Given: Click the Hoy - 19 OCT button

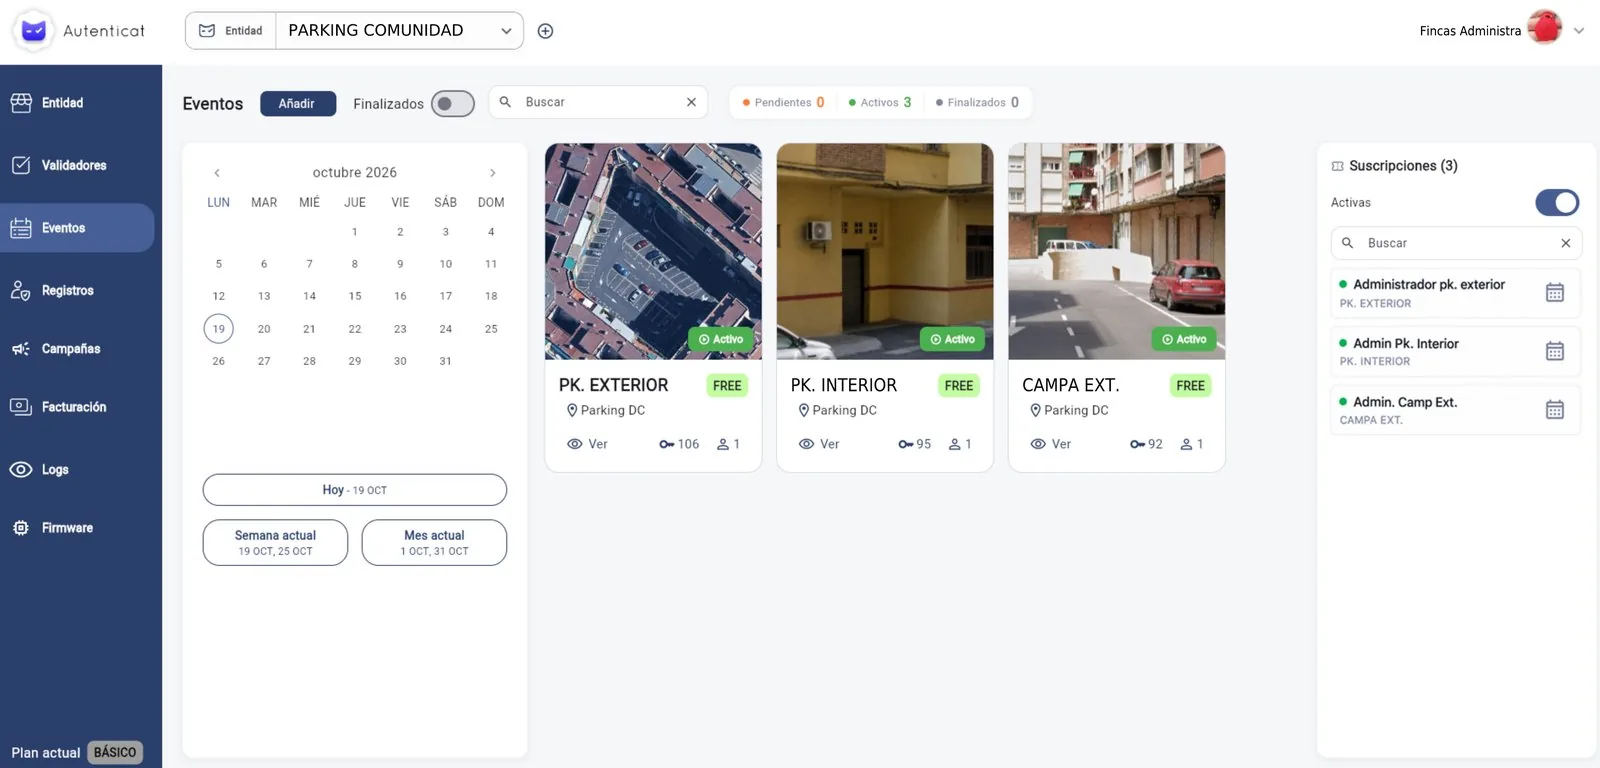Looking at the screenshot, I should click(355, 490).
